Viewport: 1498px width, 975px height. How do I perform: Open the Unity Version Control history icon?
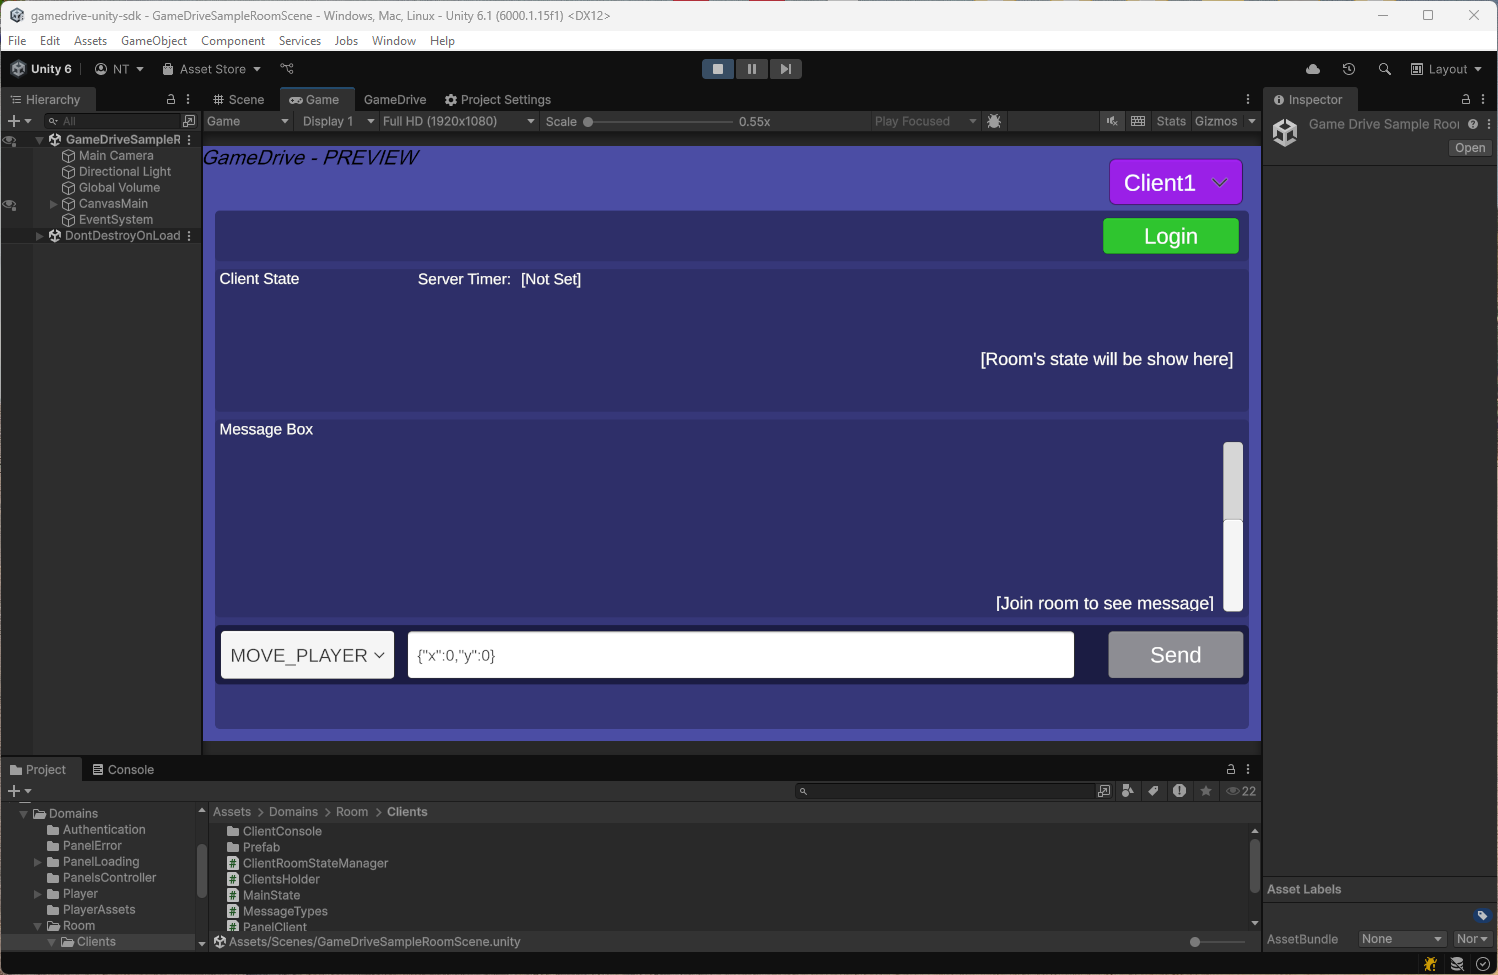pyautogui.click(x=1349, y=68)
